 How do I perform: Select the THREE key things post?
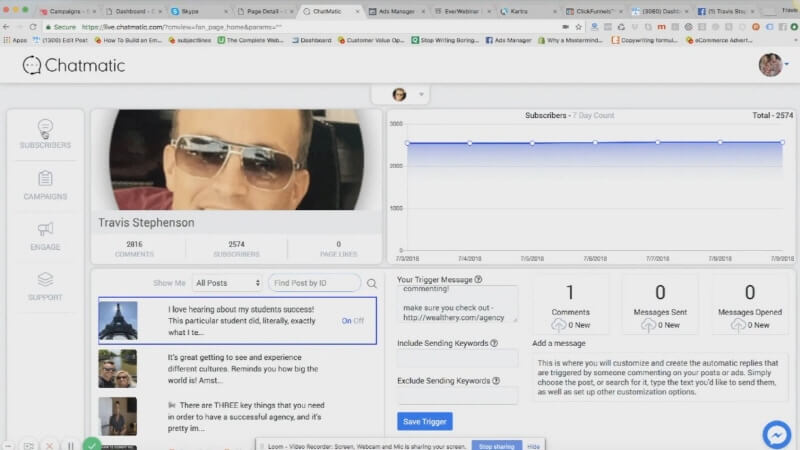pyautogui.click(x=237, y=416)
